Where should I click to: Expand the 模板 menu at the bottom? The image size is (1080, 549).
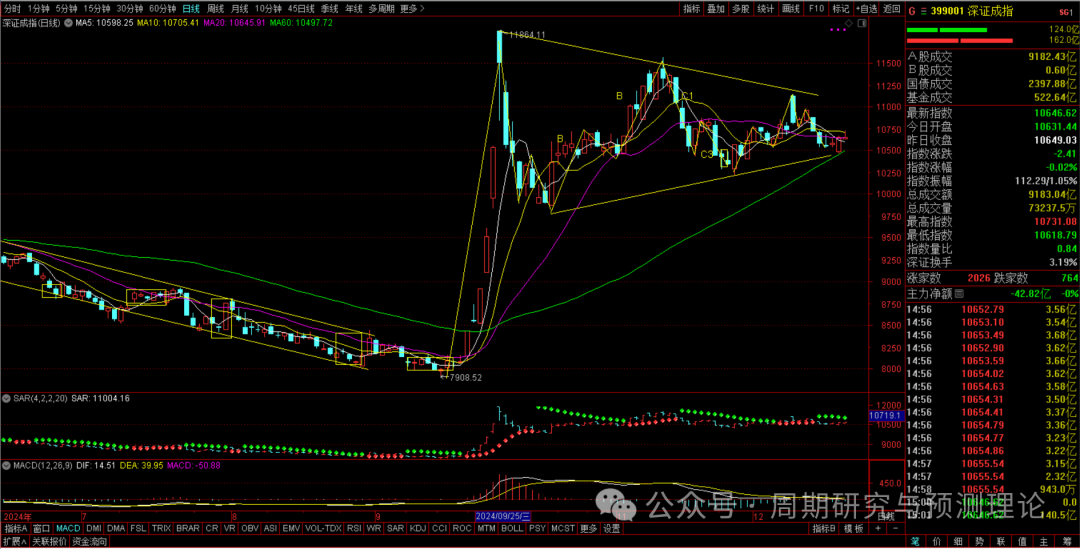click(x=854, y=528)
